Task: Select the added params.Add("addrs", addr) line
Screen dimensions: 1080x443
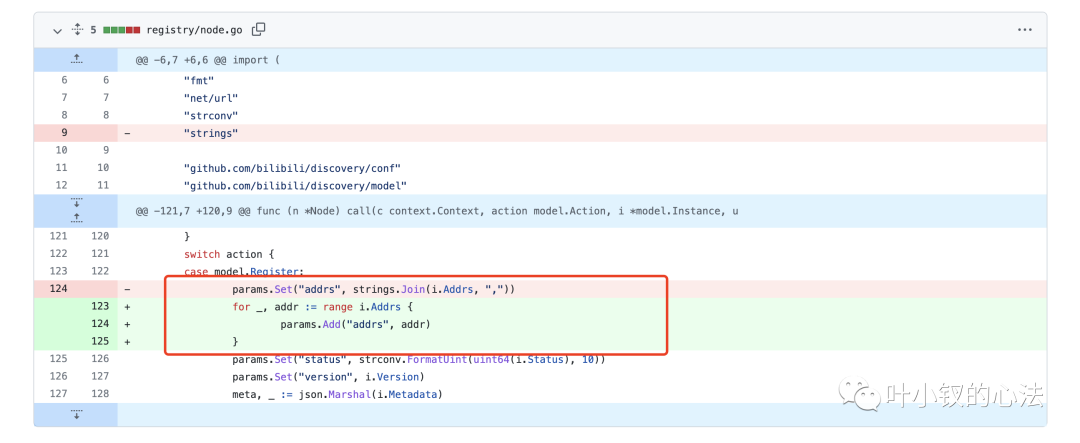Action: [355, 324]
